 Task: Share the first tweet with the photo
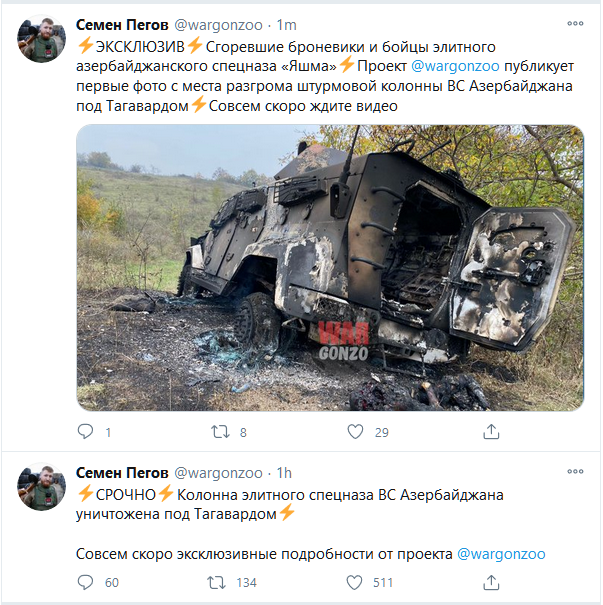tap(491, 431)
